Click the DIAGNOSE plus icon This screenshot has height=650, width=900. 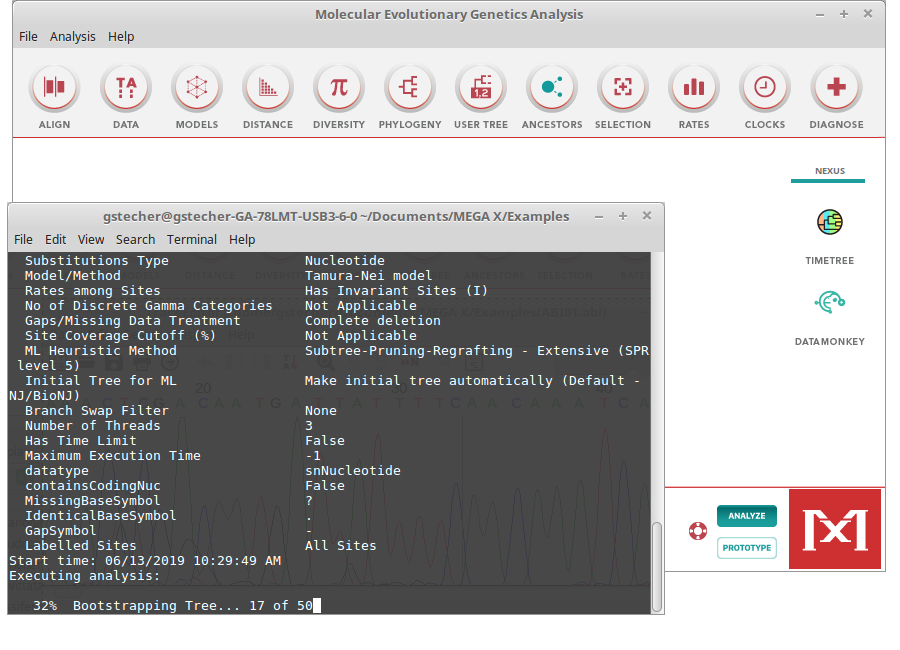(x=837, y=88)
